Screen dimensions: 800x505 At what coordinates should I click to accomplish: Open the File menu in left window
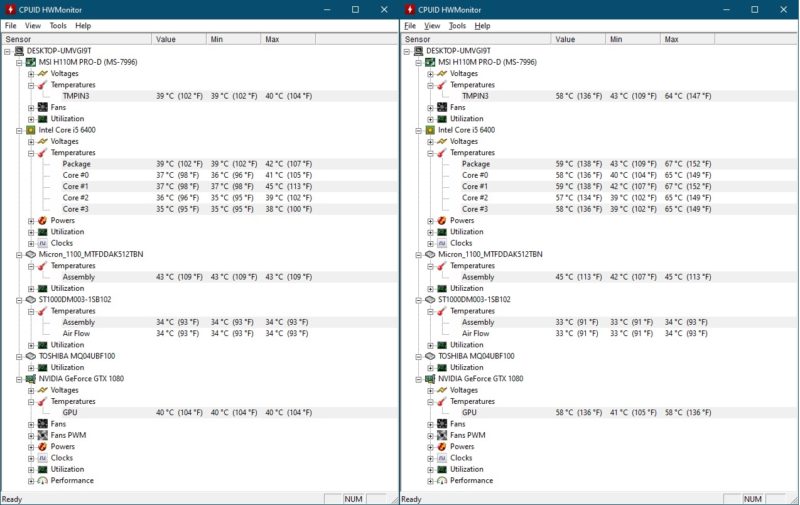point(11,25)
